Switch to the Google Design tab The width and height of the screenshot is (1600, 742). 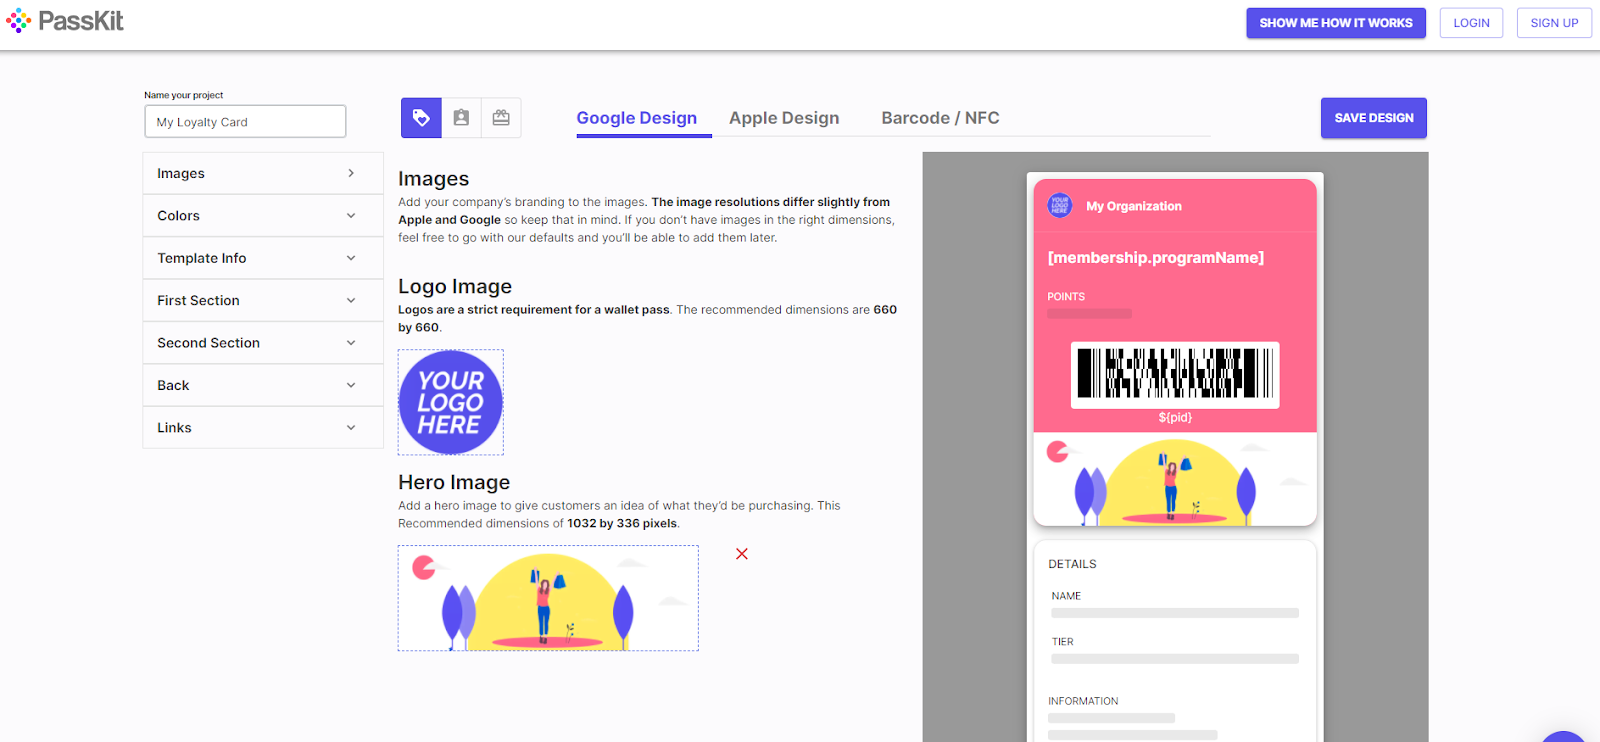tap(637, 118)
